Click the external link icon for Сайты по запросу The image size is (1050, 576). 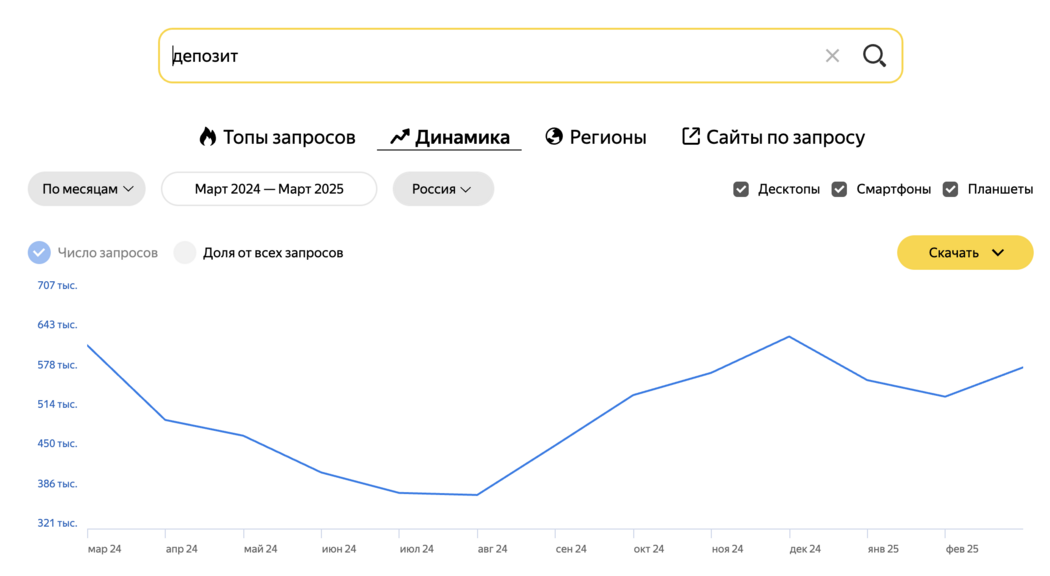pyautogui.click(x=690, y=136)
